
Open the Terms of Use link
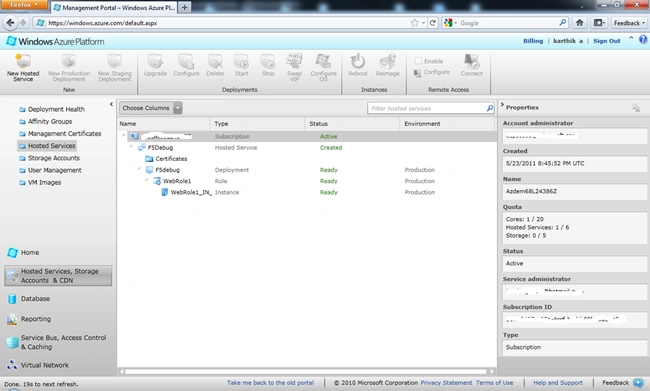pyautogui.click(x=494, y=383)
